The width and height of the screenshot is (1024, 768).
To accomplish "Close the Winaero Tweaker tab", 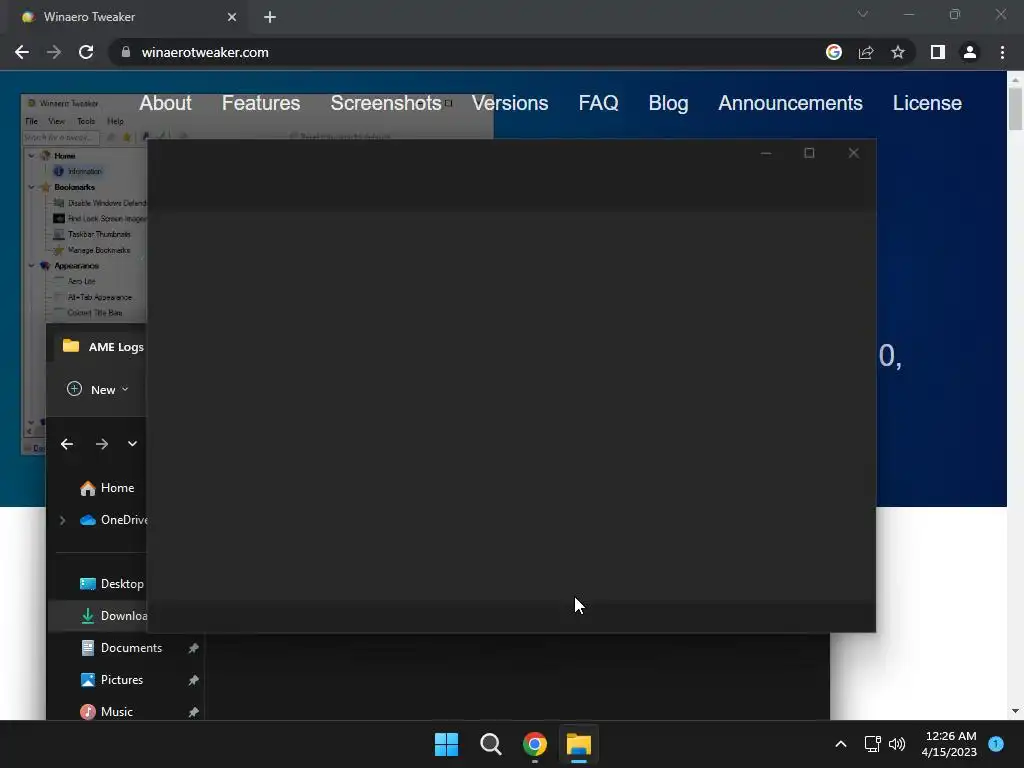I will click(232, 17).
